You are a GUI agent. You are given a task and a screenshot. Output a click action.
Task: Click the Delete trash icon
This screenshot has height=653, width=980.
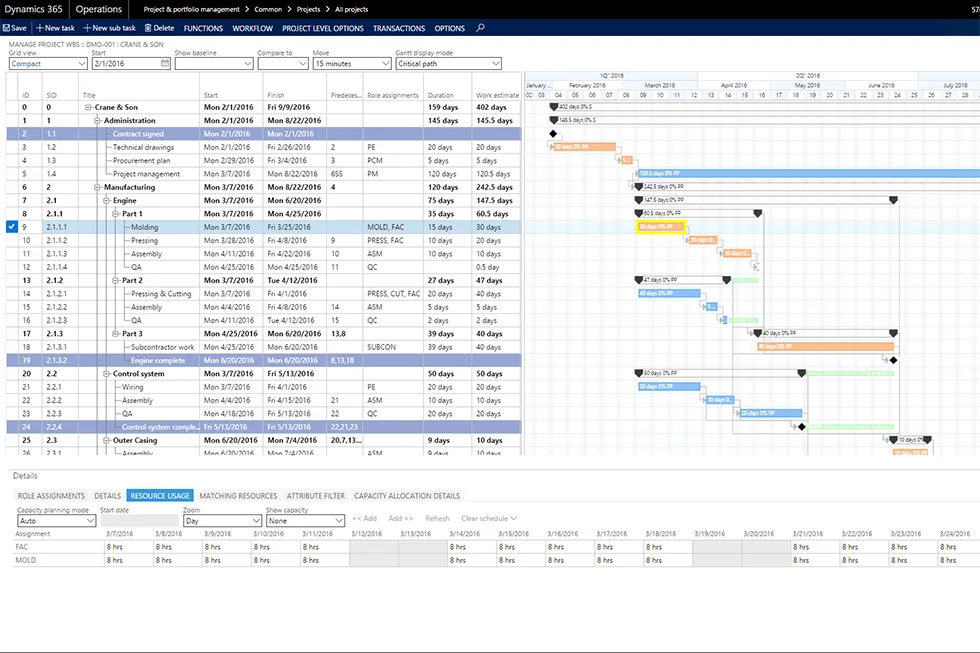pos(148,28)
